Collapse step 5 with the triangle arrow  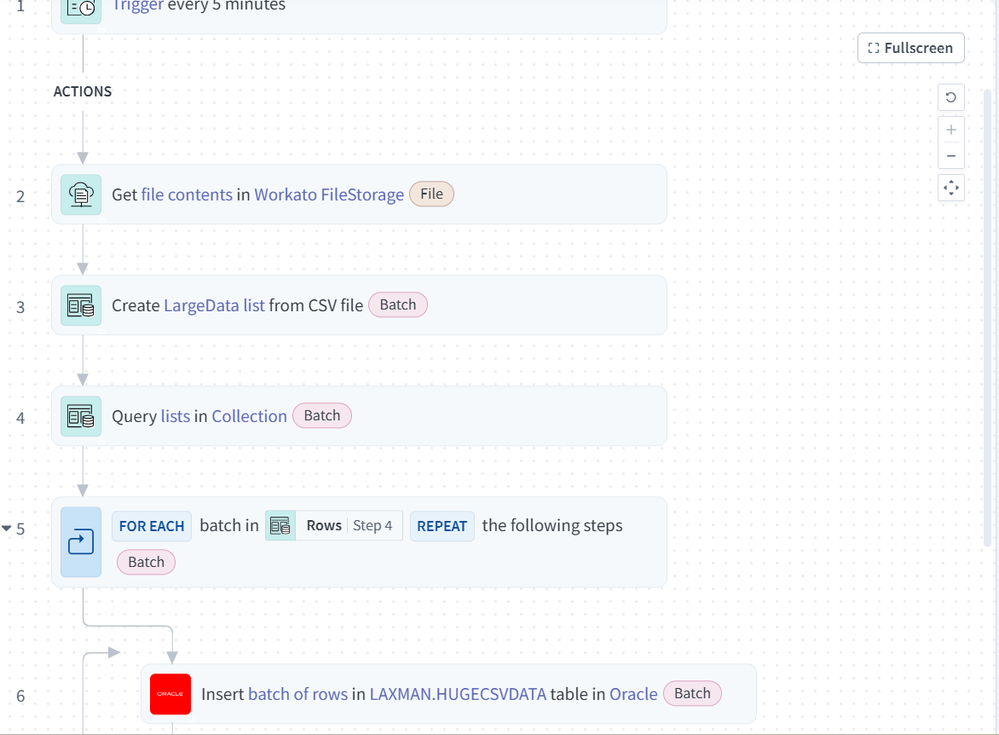(6, 528)
